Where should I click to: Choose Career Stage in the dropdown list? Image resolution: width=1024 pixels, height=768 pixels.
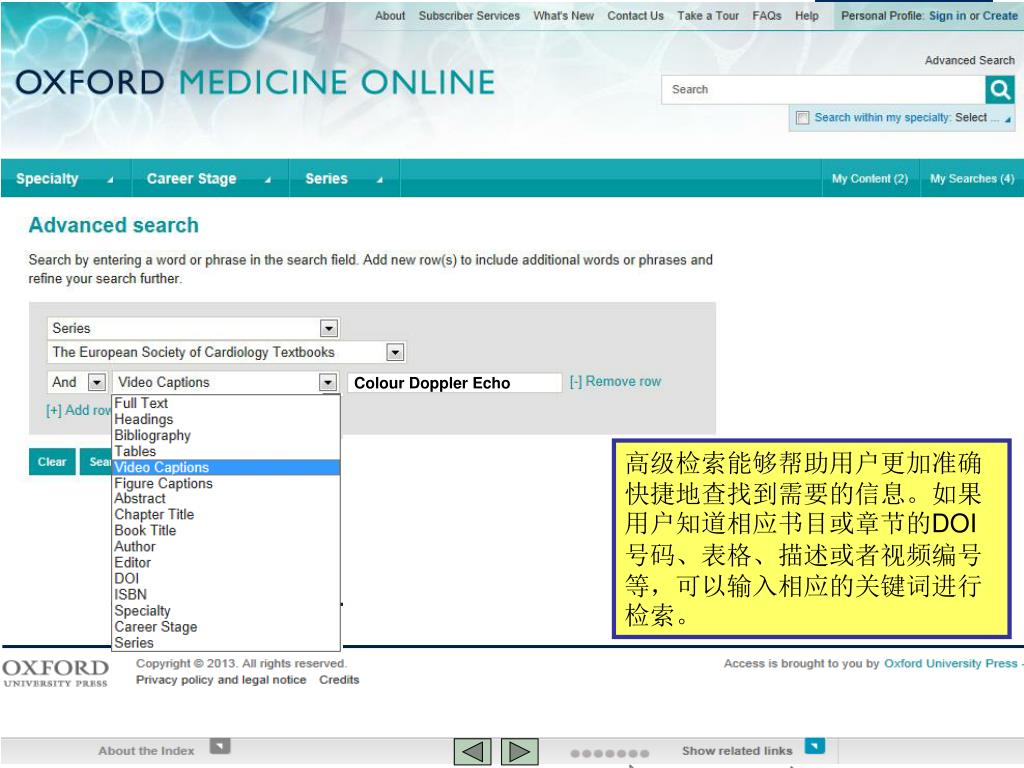click(x=226, y=627)
